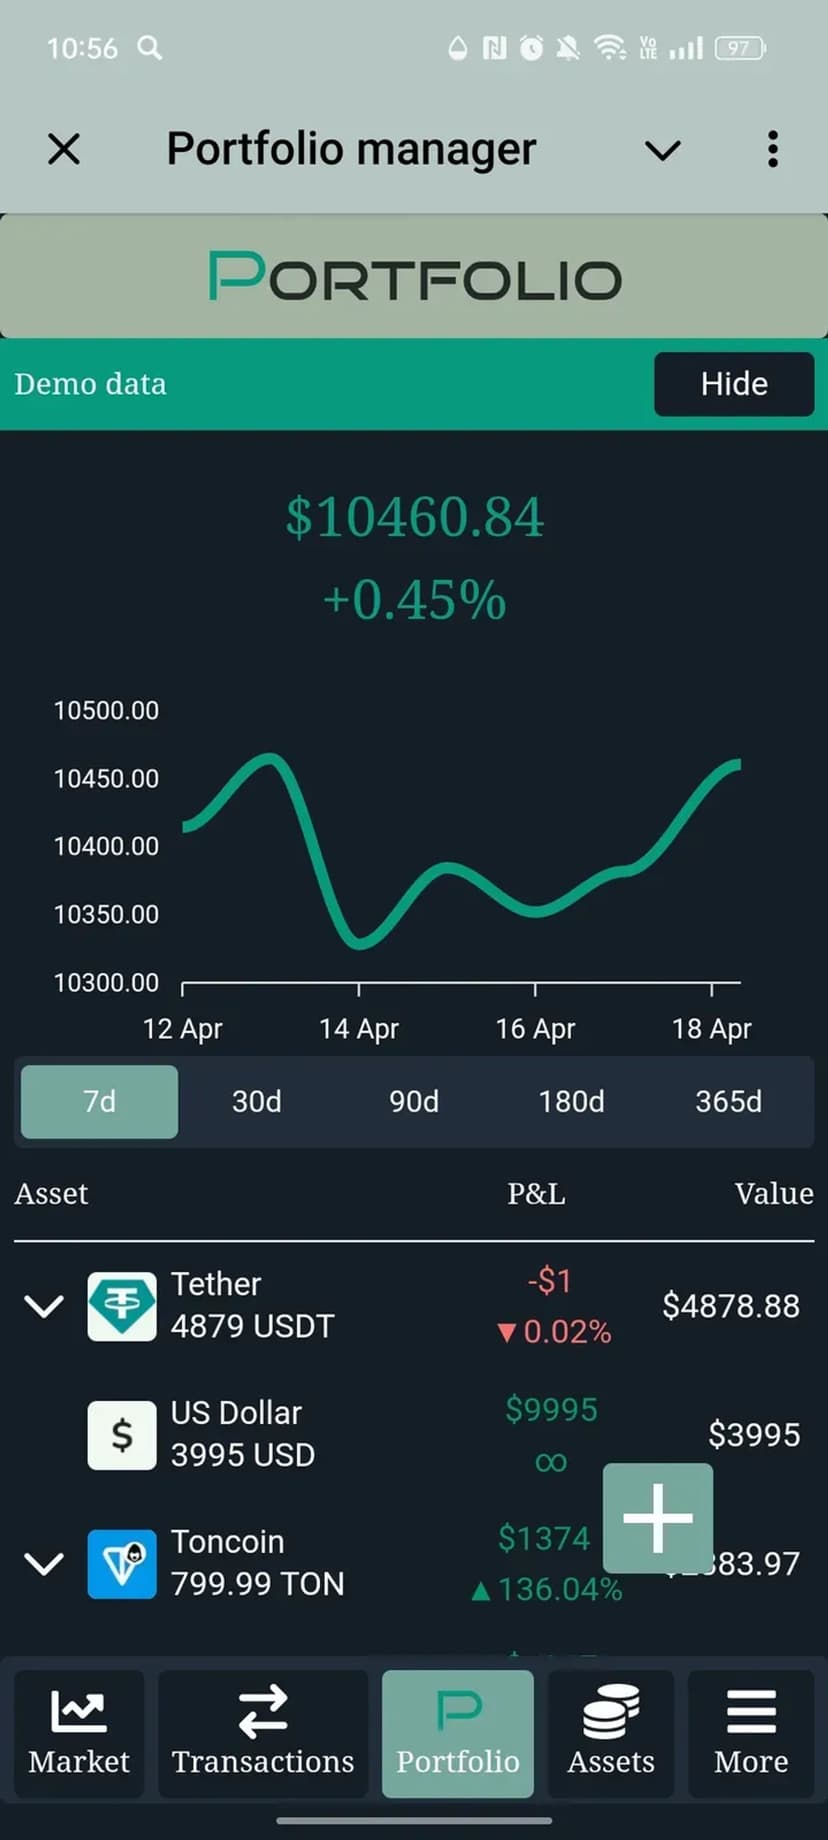
Task: Hide the demo data banner
Action: coord(734,384)
